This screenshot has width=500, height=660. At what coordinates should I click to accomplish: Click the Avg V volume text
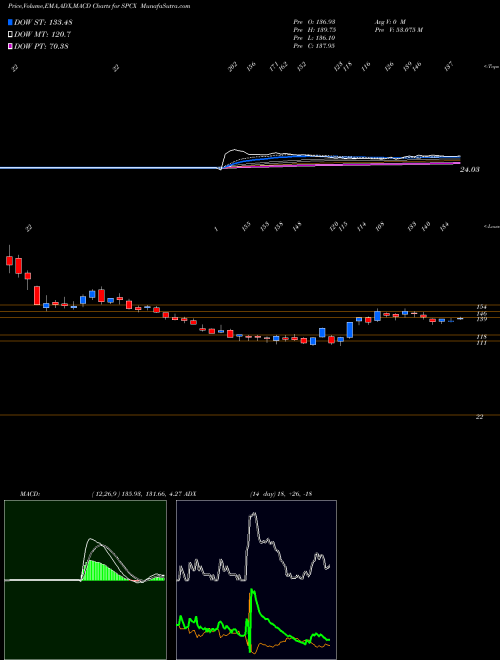click(390, 21)
